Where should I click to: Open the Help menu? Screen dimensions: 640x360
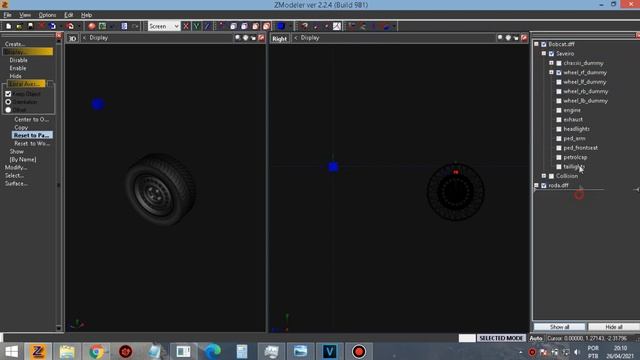coord(87,15)
